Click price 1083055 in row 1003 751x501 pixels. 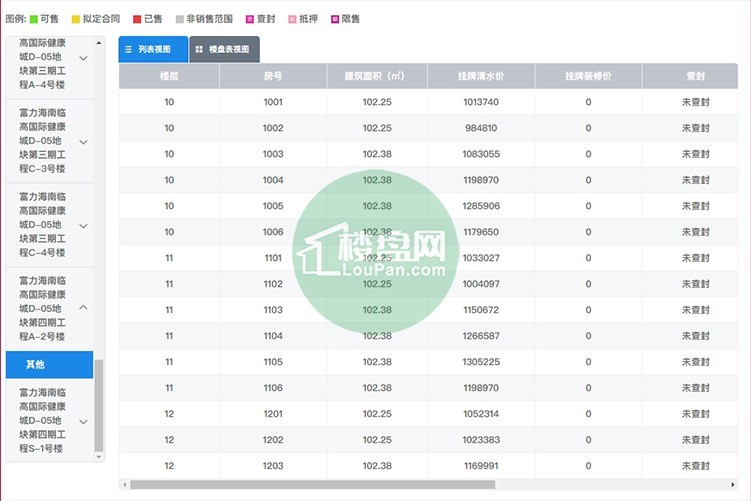point(481,154)
